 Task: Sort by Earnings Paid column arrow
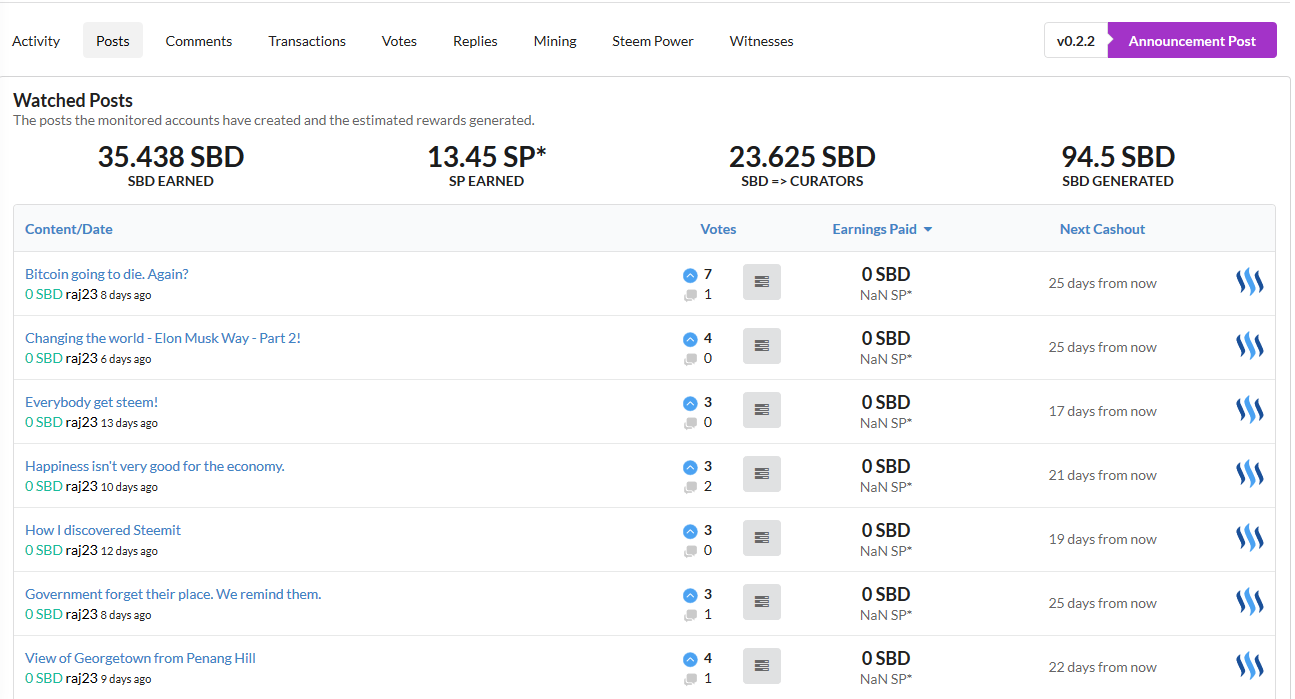click(928, 230)
